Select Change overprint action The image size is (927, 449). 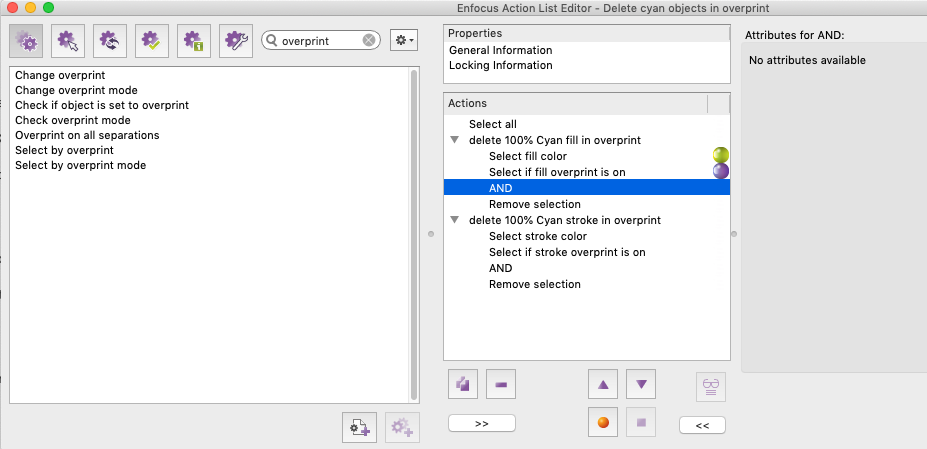click(x=60, y=75)
